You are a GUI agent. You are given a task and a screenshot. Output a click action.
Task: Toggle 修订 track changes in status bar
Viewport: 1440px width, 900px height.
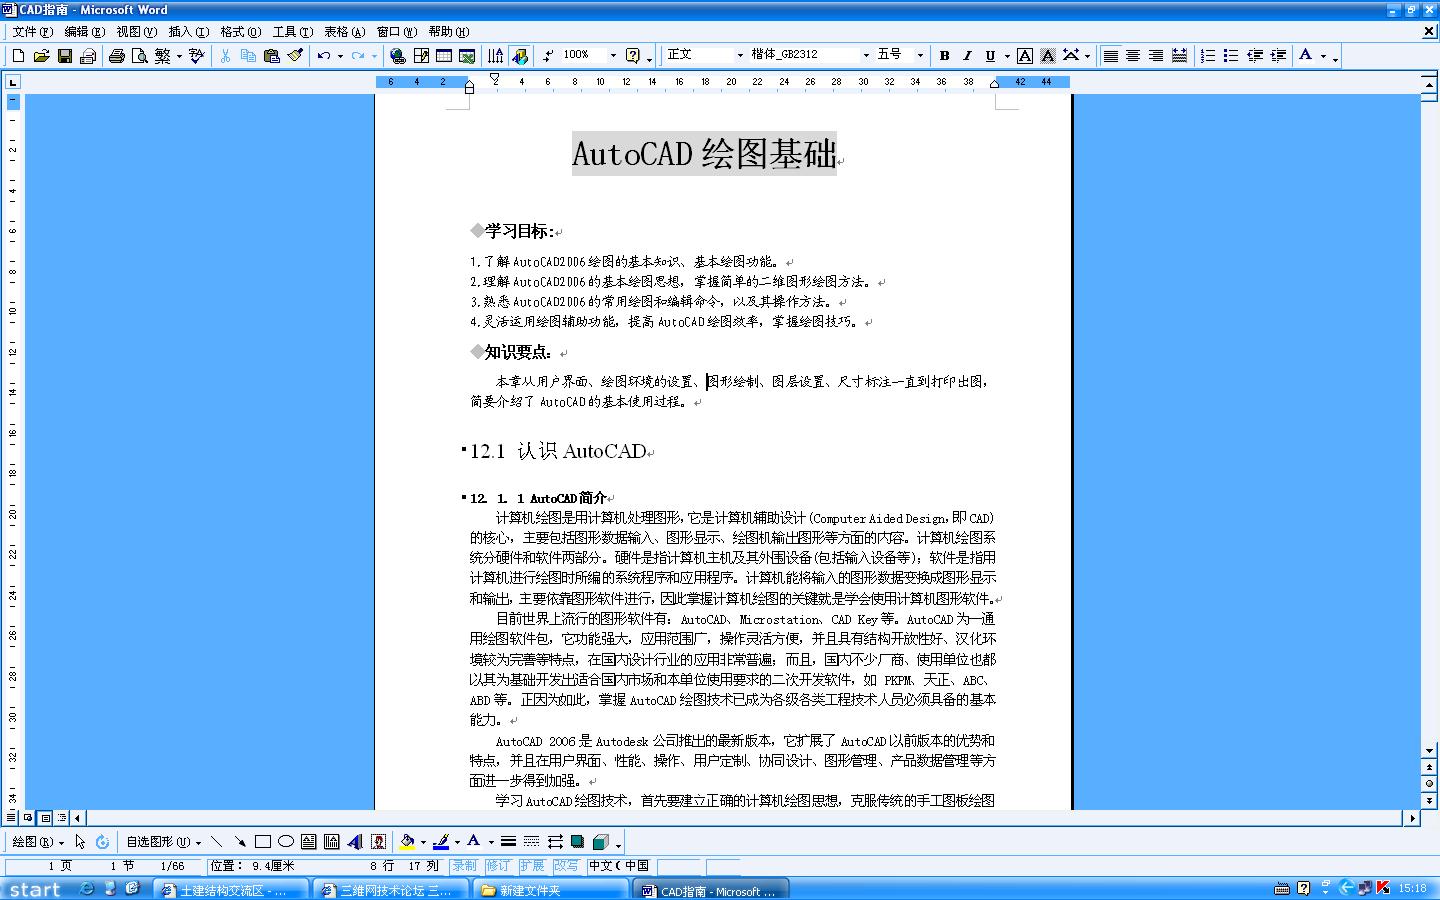pyautogui.click(x=498, y=866)
